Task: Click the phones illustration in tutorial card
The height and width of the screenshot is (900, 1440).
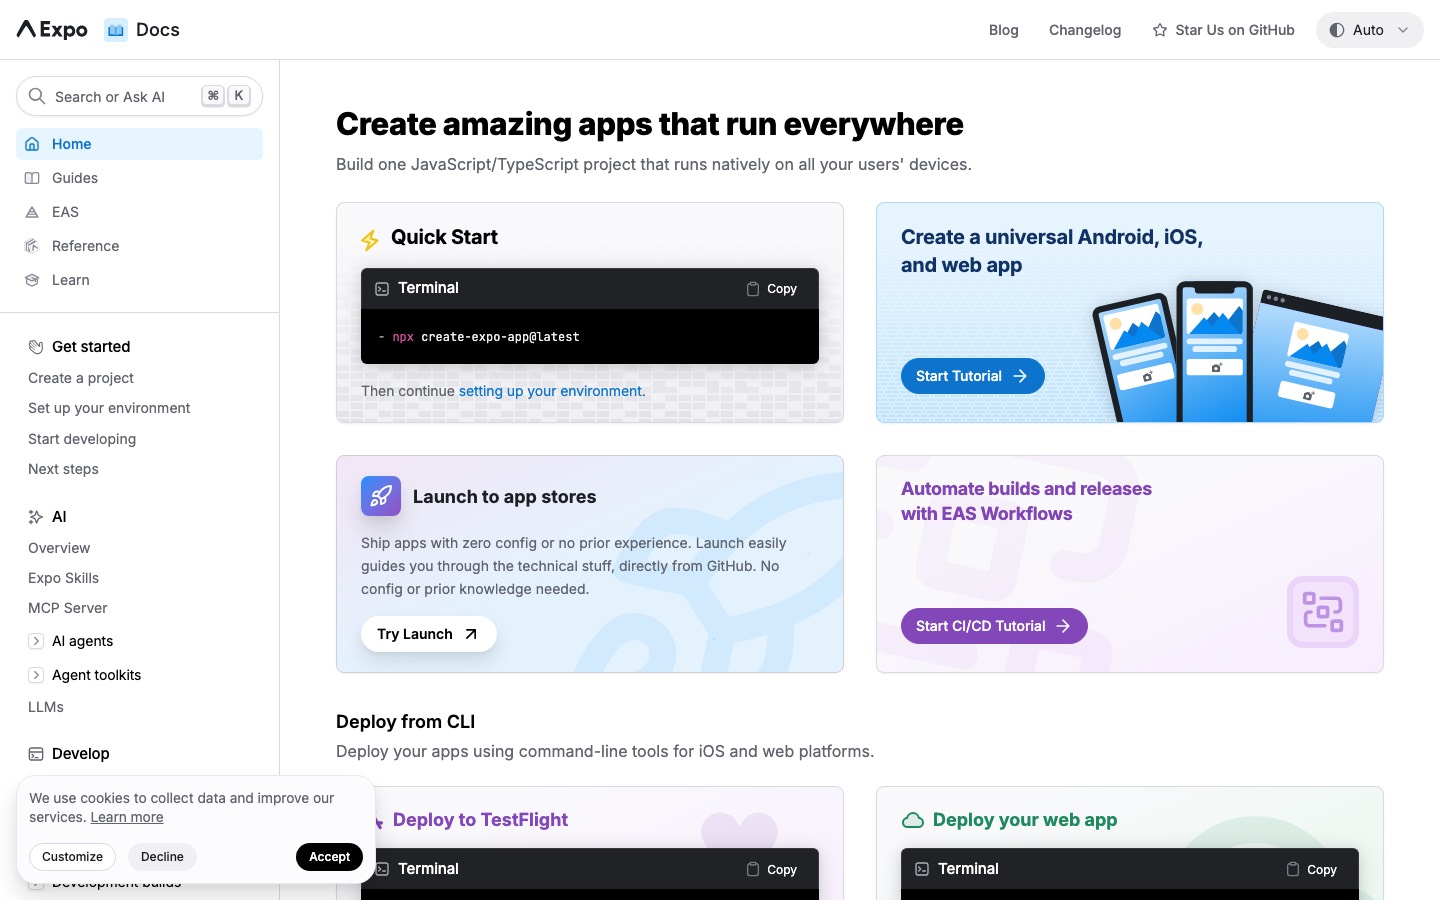Action: point(1238,351)
